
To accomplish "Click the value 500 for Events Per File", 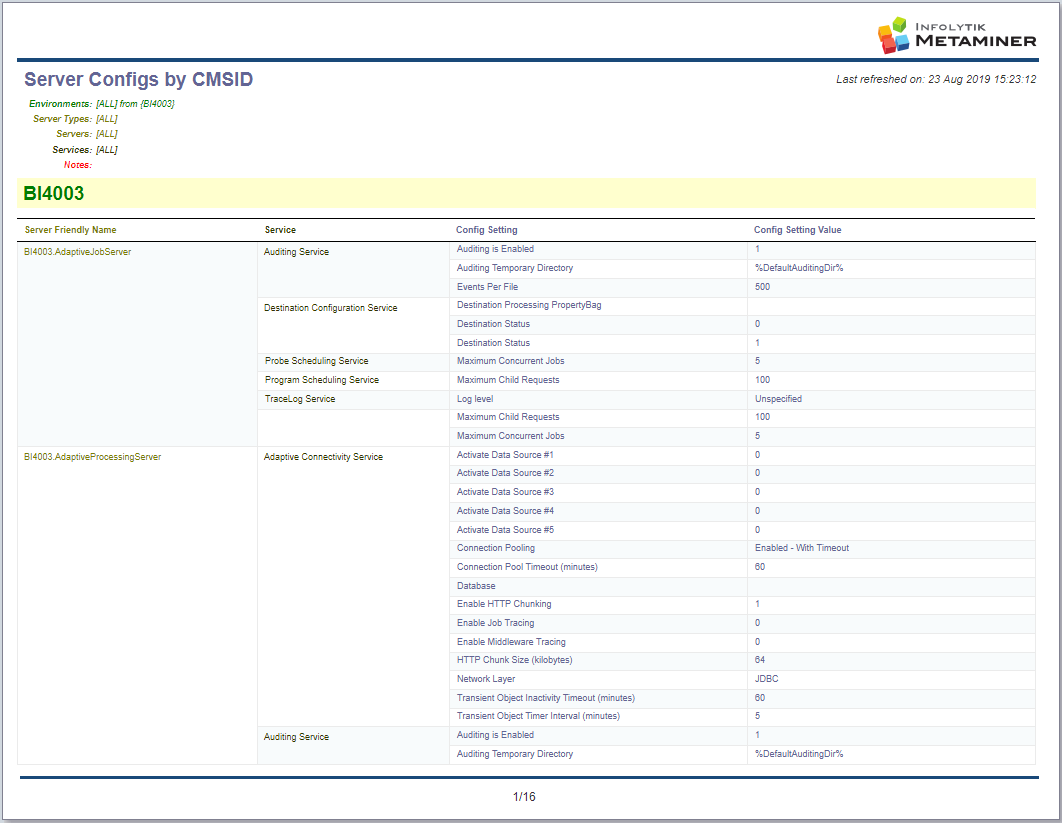I will click(763, 287).
